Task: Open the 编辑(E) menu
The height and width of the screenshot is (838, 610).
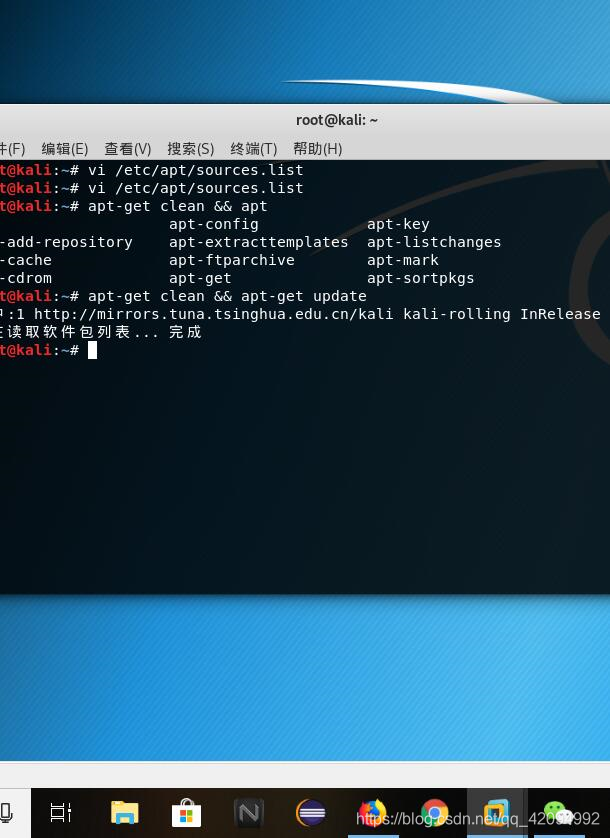Action: tap(65, 149)
